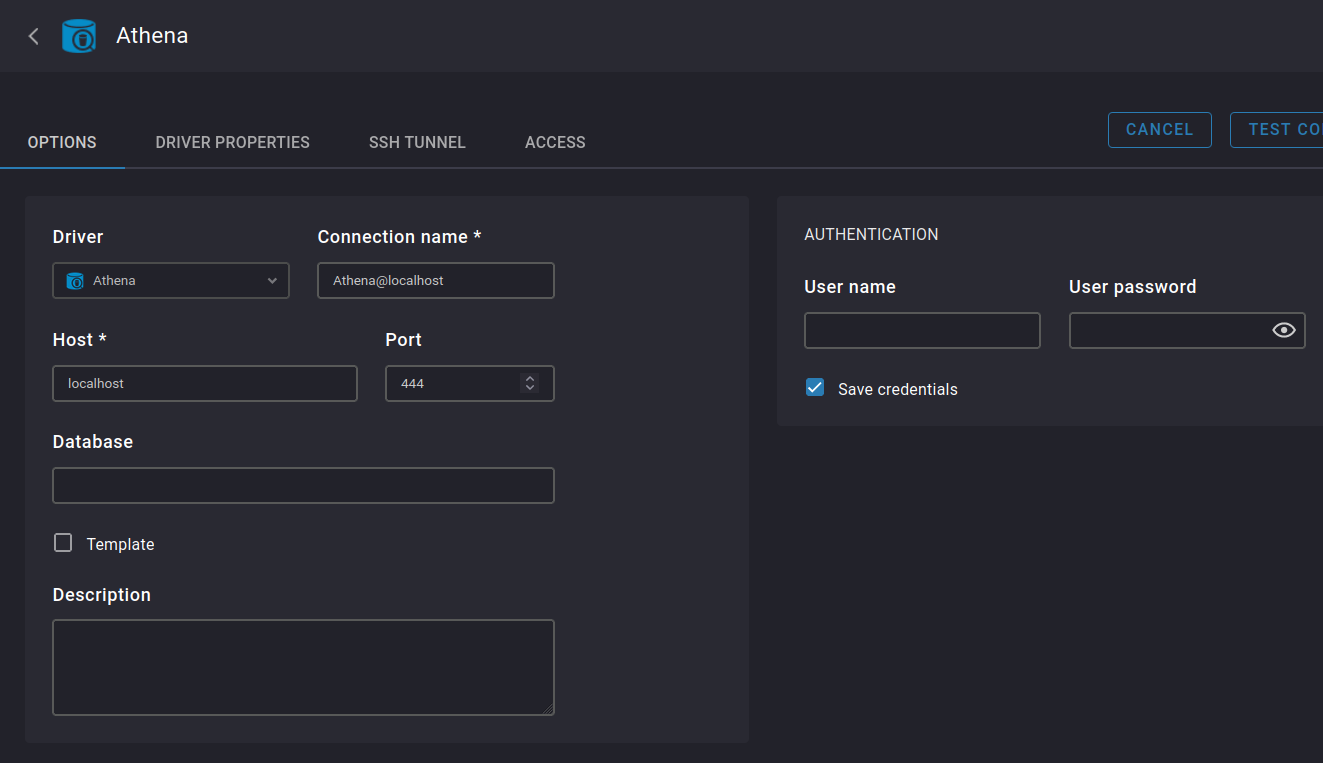The height and width of the screenshot is (763, 1323).
Task: Expand the driver selector chevron
Action: coord(272,281)
